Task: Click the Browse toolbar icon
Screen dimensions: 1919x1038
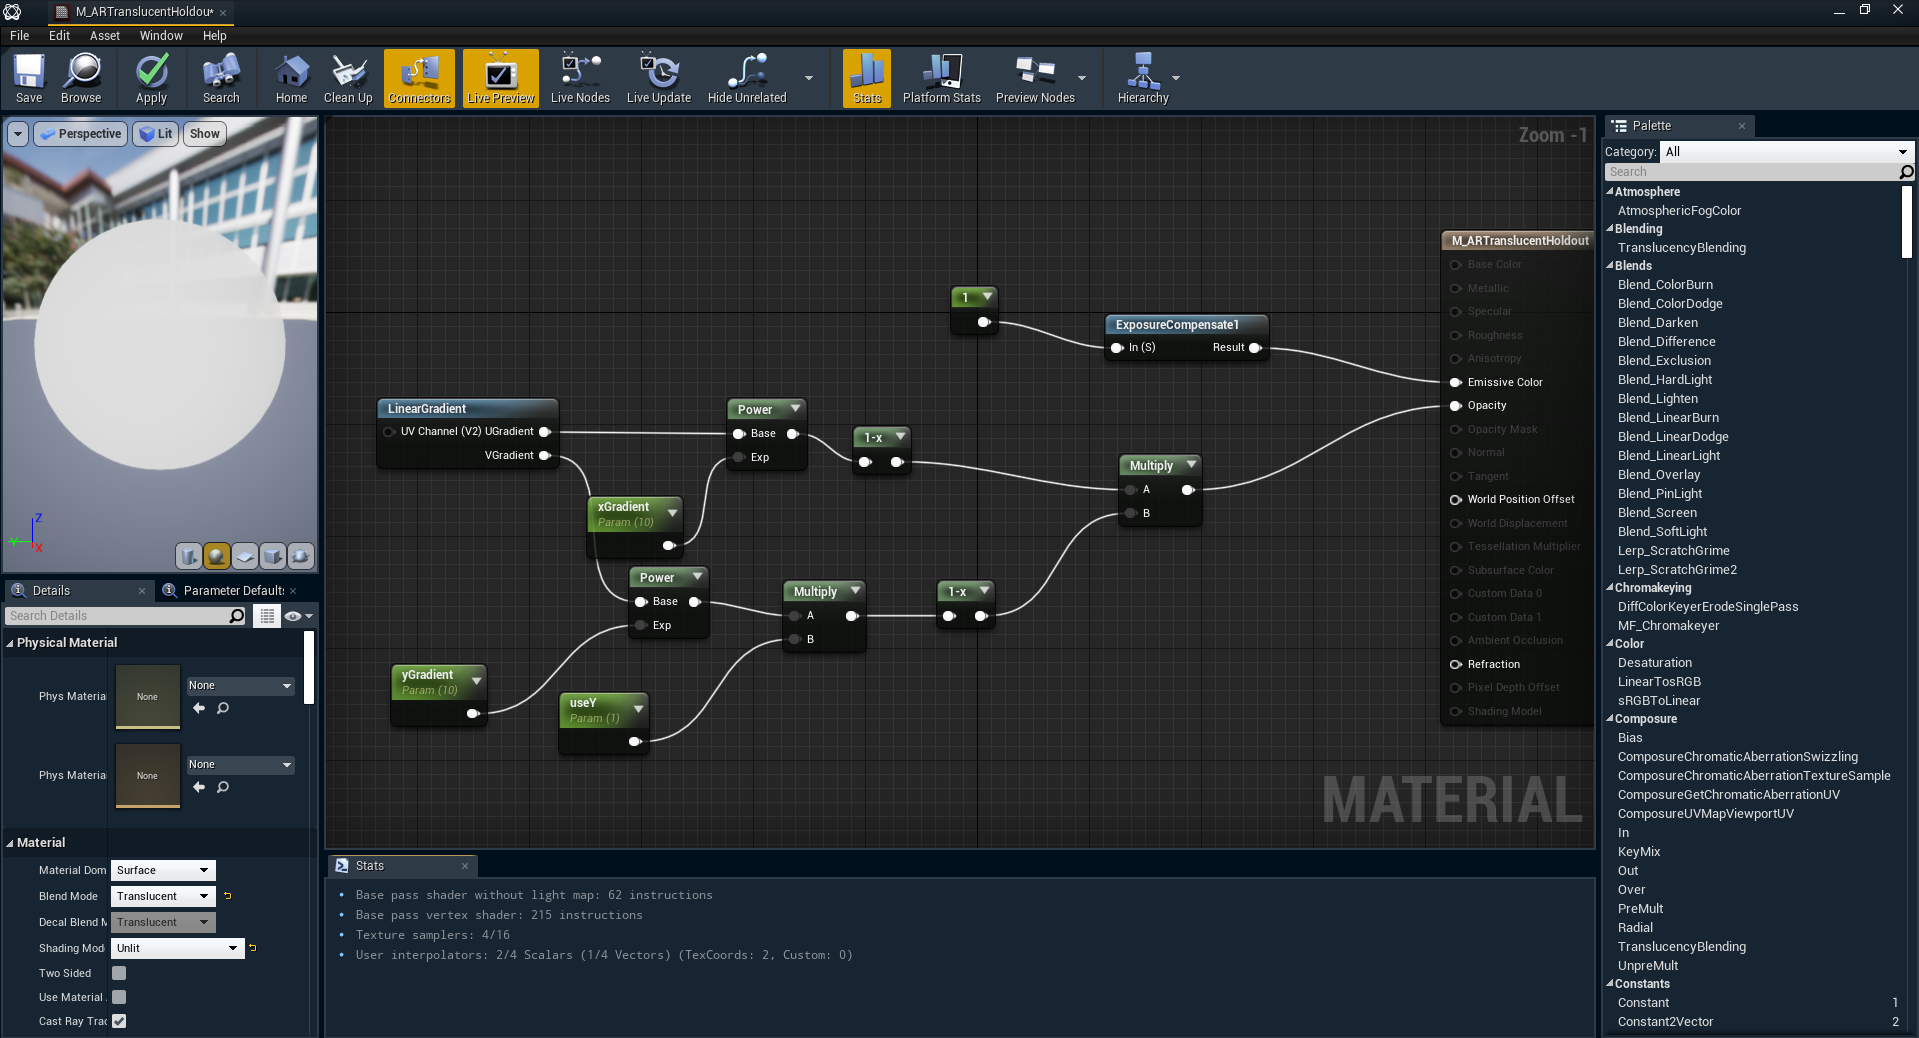Action: click(x=81, y=78)
